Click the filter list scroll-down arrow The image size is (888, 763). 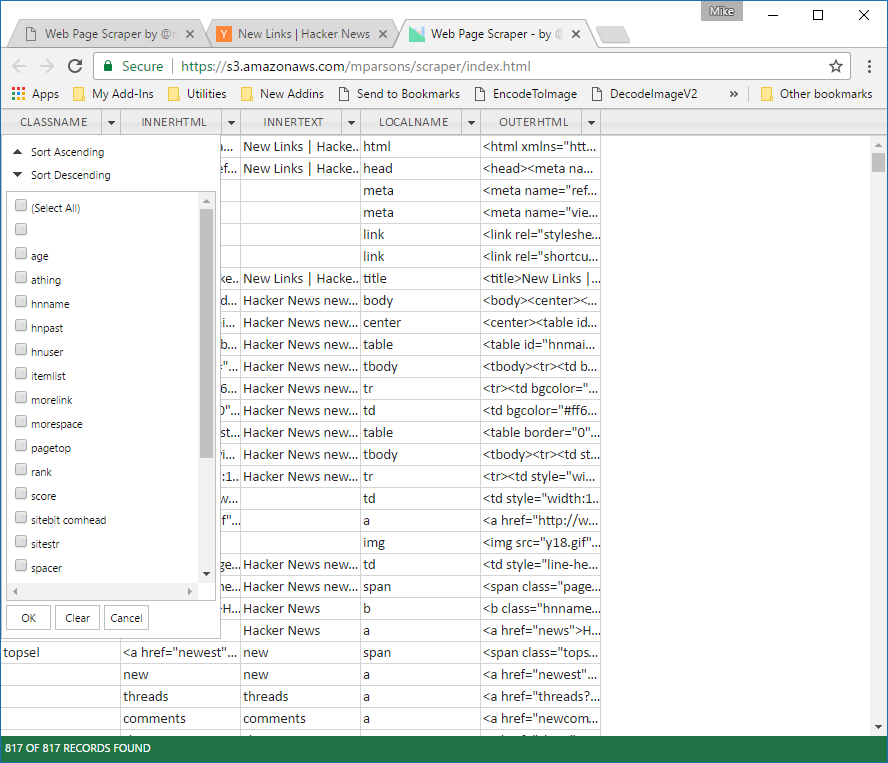pos(206,574)
